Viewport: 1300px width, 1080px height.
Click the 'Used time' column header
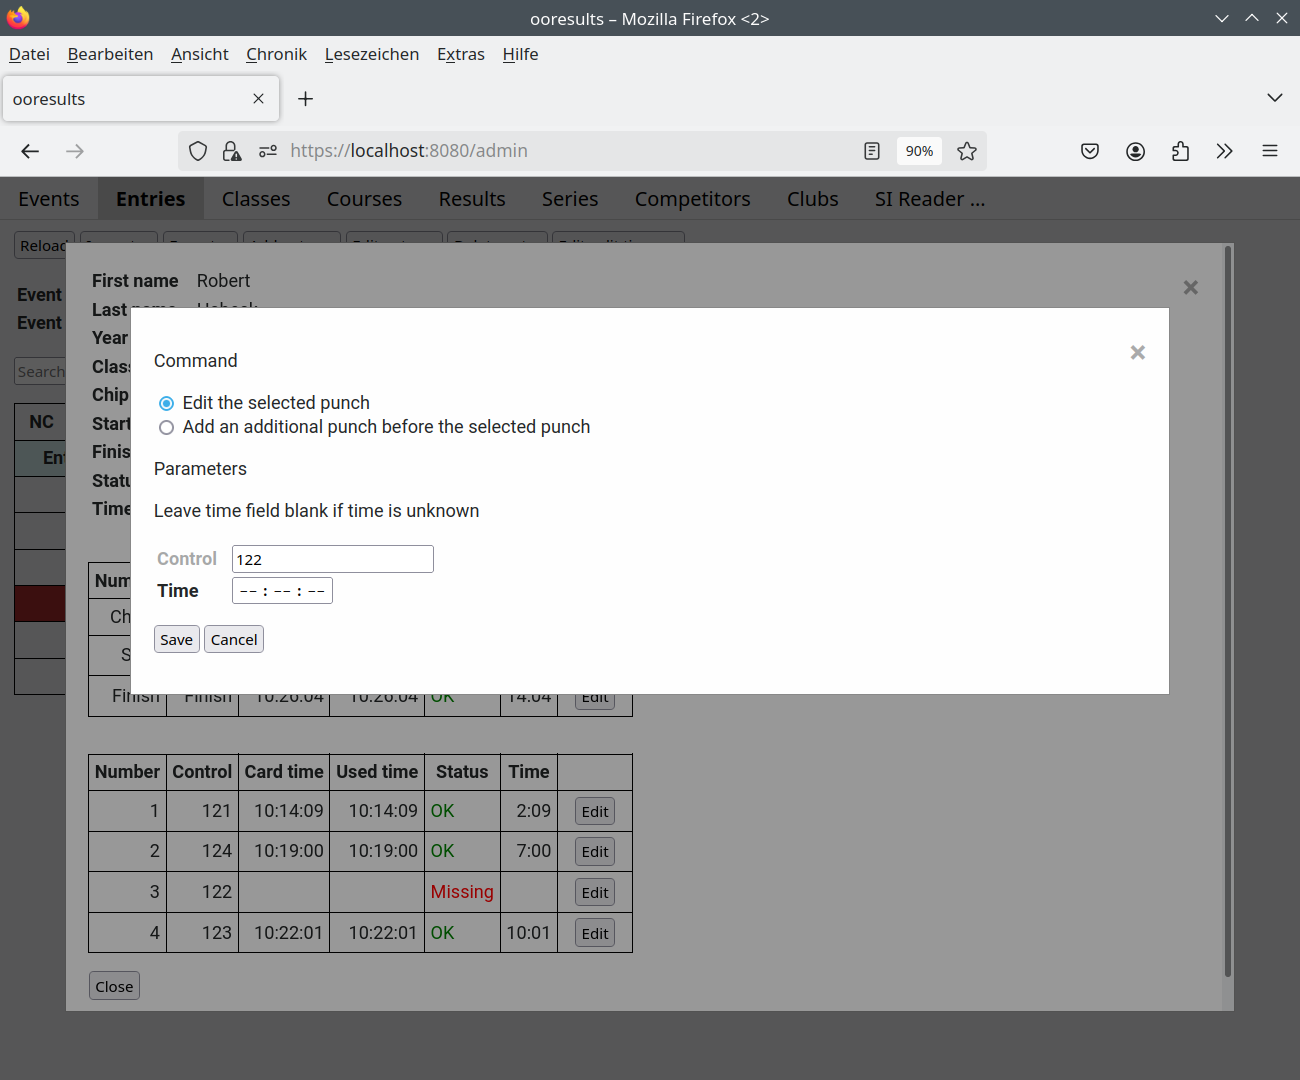tap(377, 772)
